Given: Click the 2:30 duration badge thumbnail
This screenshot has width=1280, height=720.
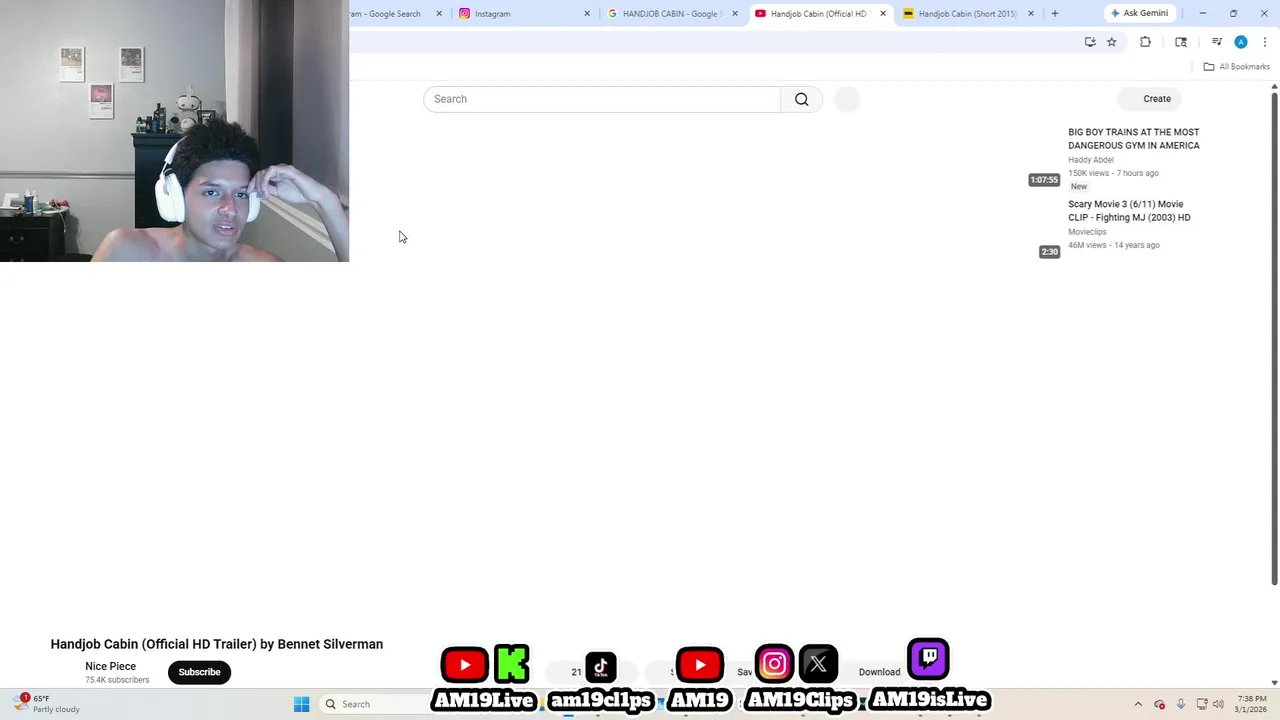Looking at the screenshot, I should click(x=1049, y=252).
